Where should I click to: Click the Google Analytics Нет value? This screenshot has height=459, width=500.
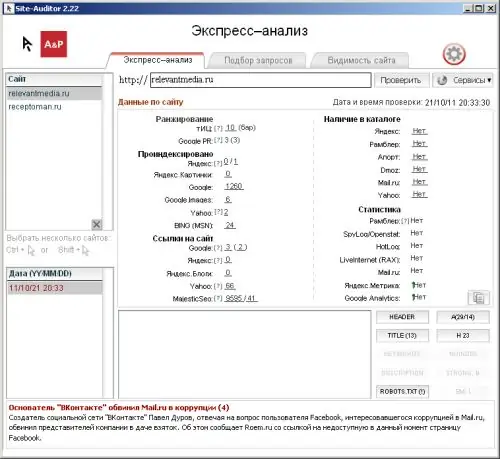(x=419, y=297)
